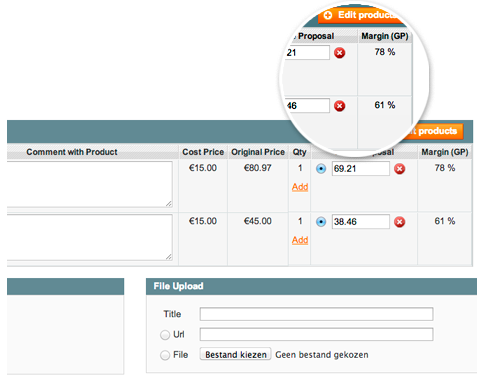
Task: Click the Geen bestand gekozen text
Action: click(x=322, y=355)
